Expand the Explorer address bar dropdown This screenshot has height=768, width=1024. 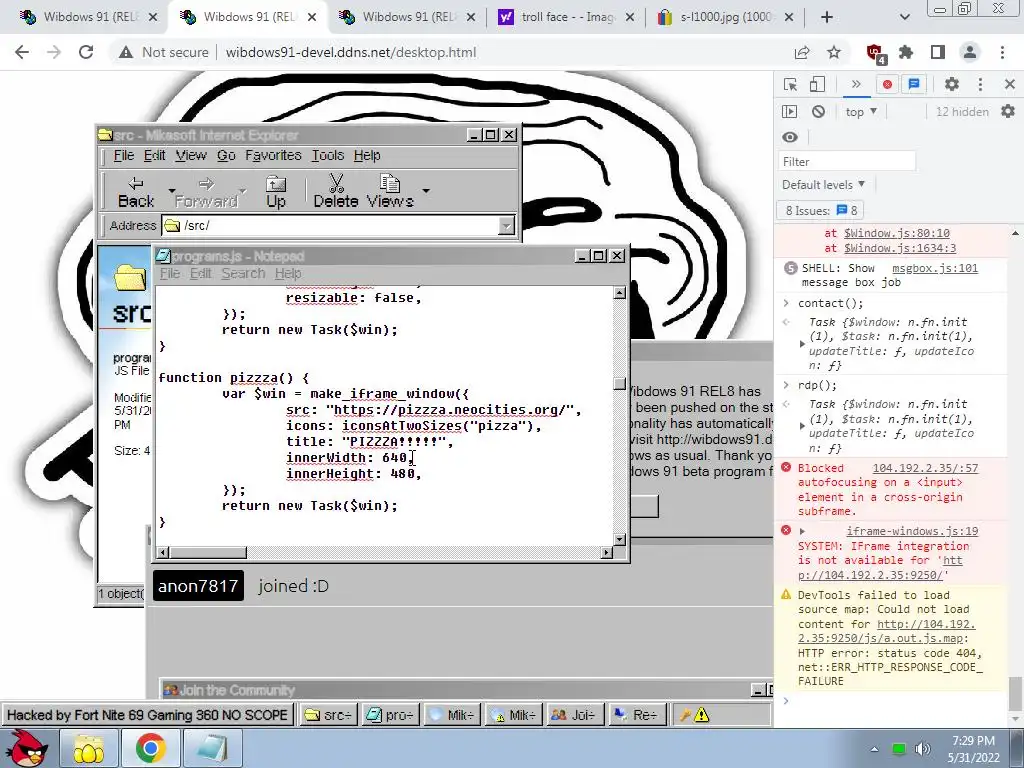pyautogui.click(x=506, y=226)
